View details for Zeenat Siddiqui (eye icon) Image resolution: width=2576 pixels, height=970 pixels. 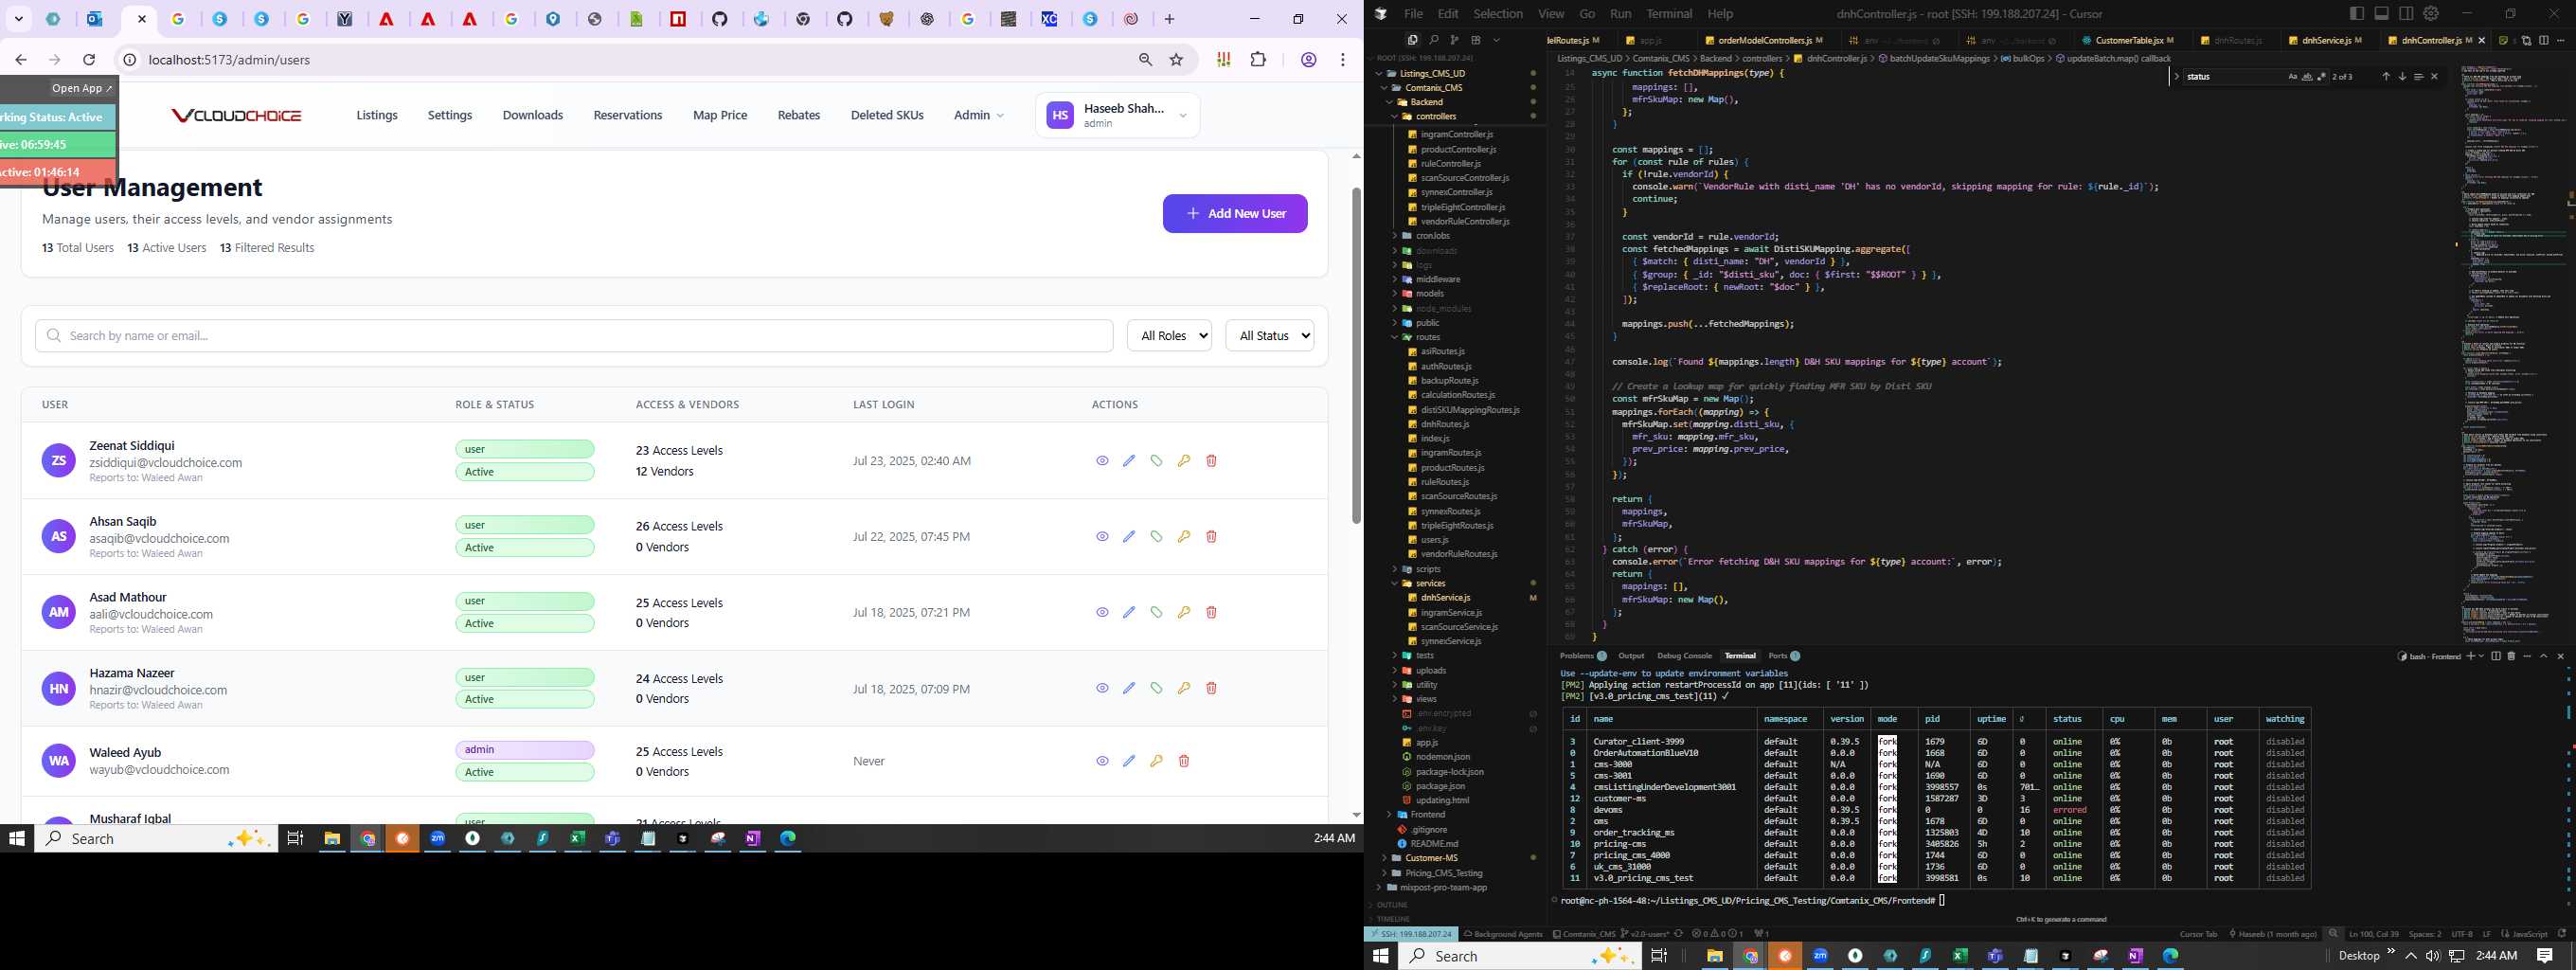coord(1102,461)
